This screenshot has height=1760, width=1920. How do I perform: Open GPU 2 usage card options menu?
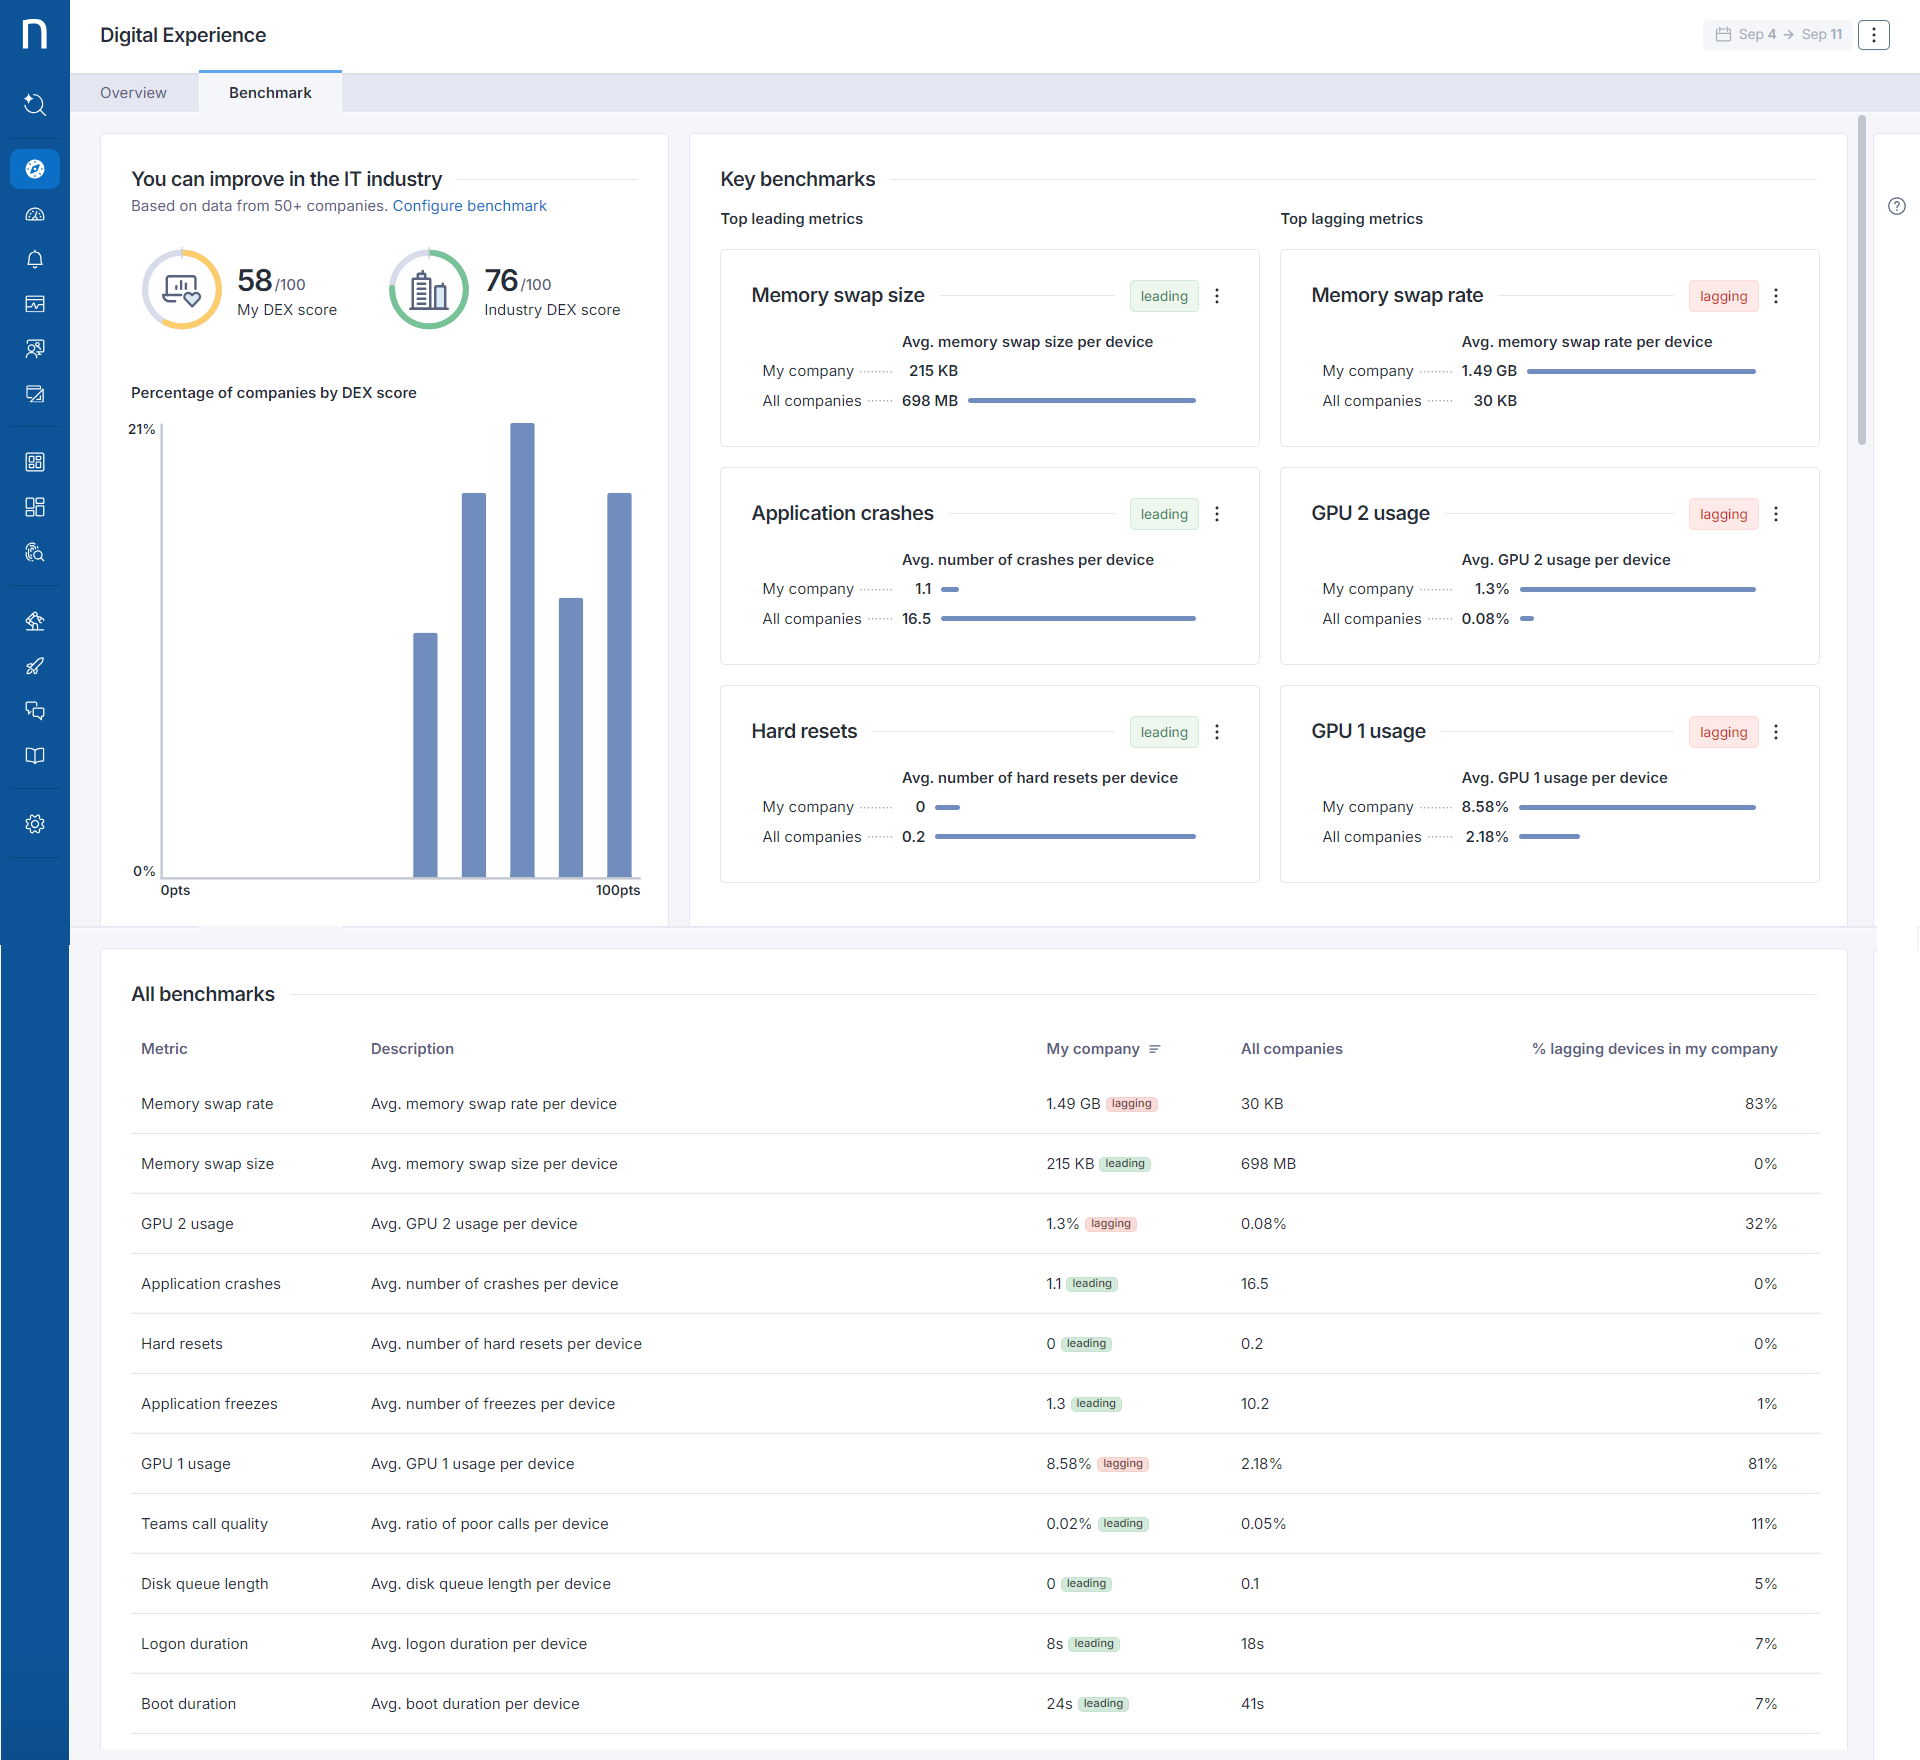point(1776,514)
